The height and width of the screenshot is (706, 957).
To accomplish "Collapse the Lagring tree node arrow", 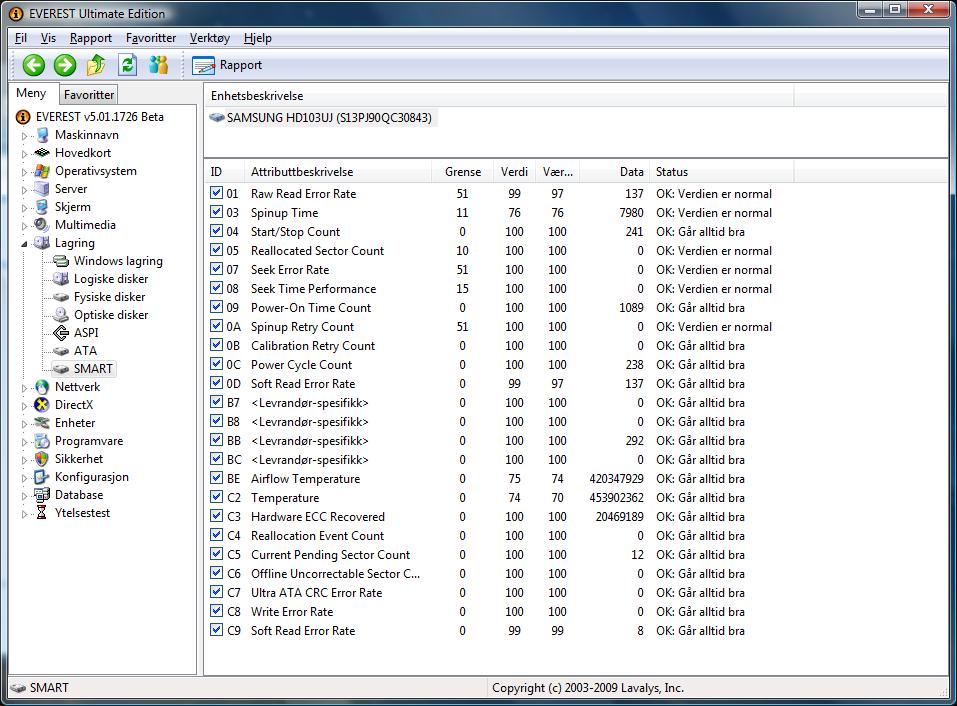I will click(24, 243).
